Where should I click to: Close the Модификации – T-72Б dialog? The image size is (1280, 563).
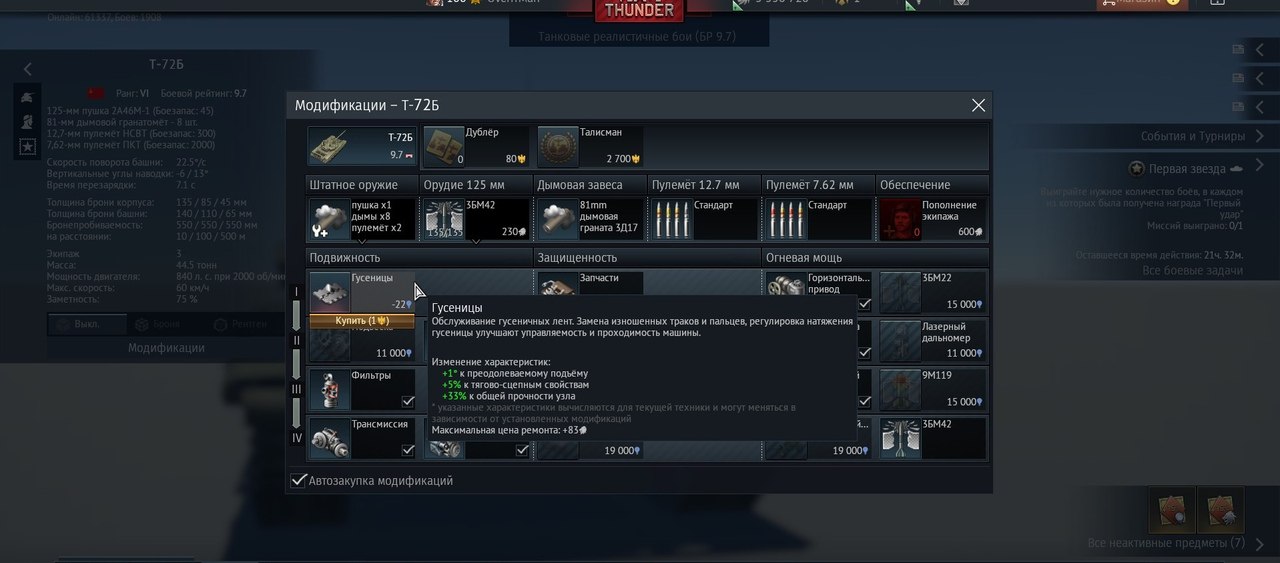(x=978, y=105)
